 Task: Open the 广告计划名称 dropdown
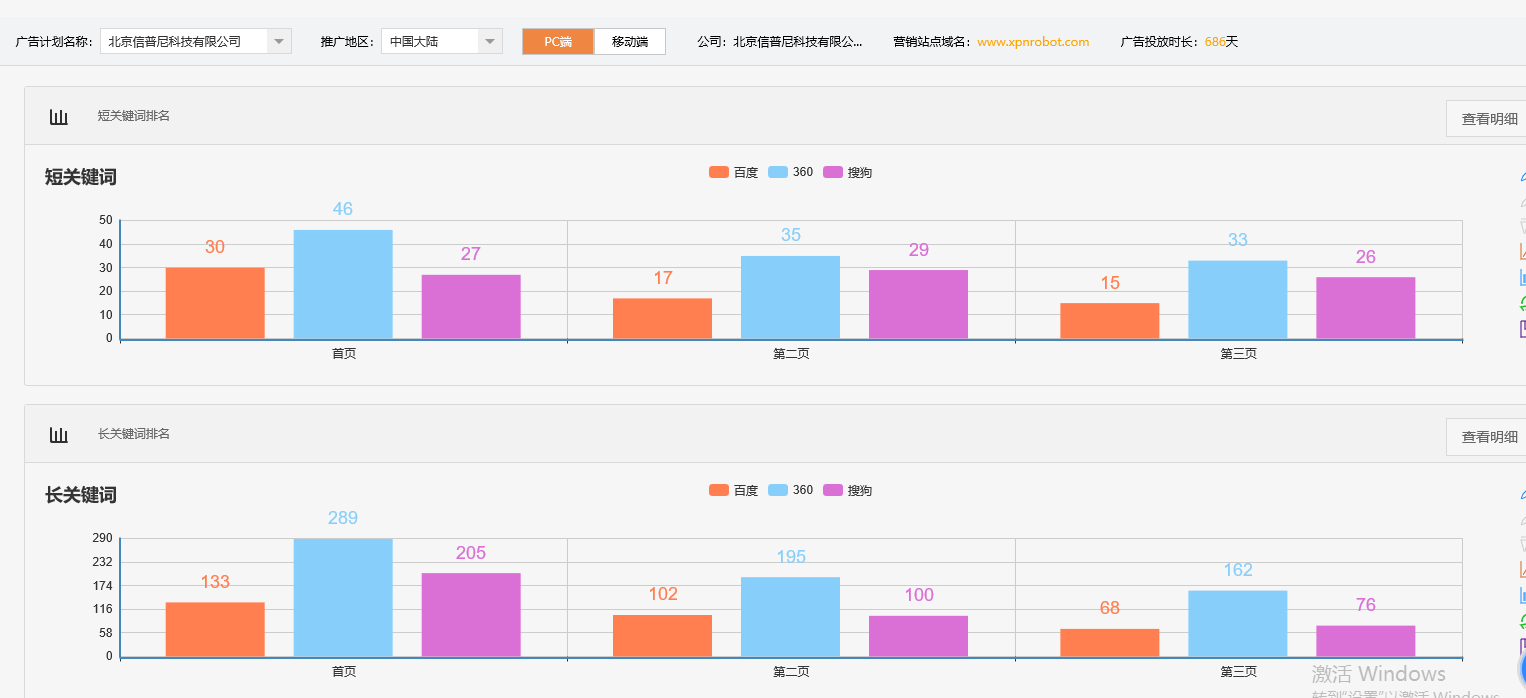pos(281,41)
